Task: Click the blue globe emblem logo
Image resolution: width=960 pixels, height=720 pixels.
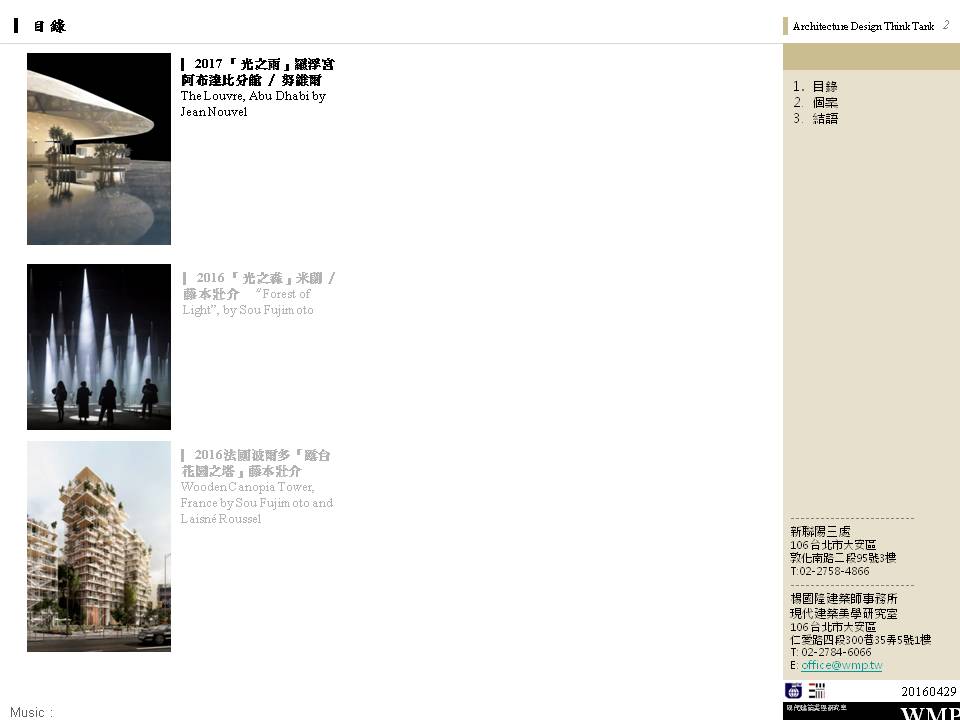Action: [x=793, y=690]
